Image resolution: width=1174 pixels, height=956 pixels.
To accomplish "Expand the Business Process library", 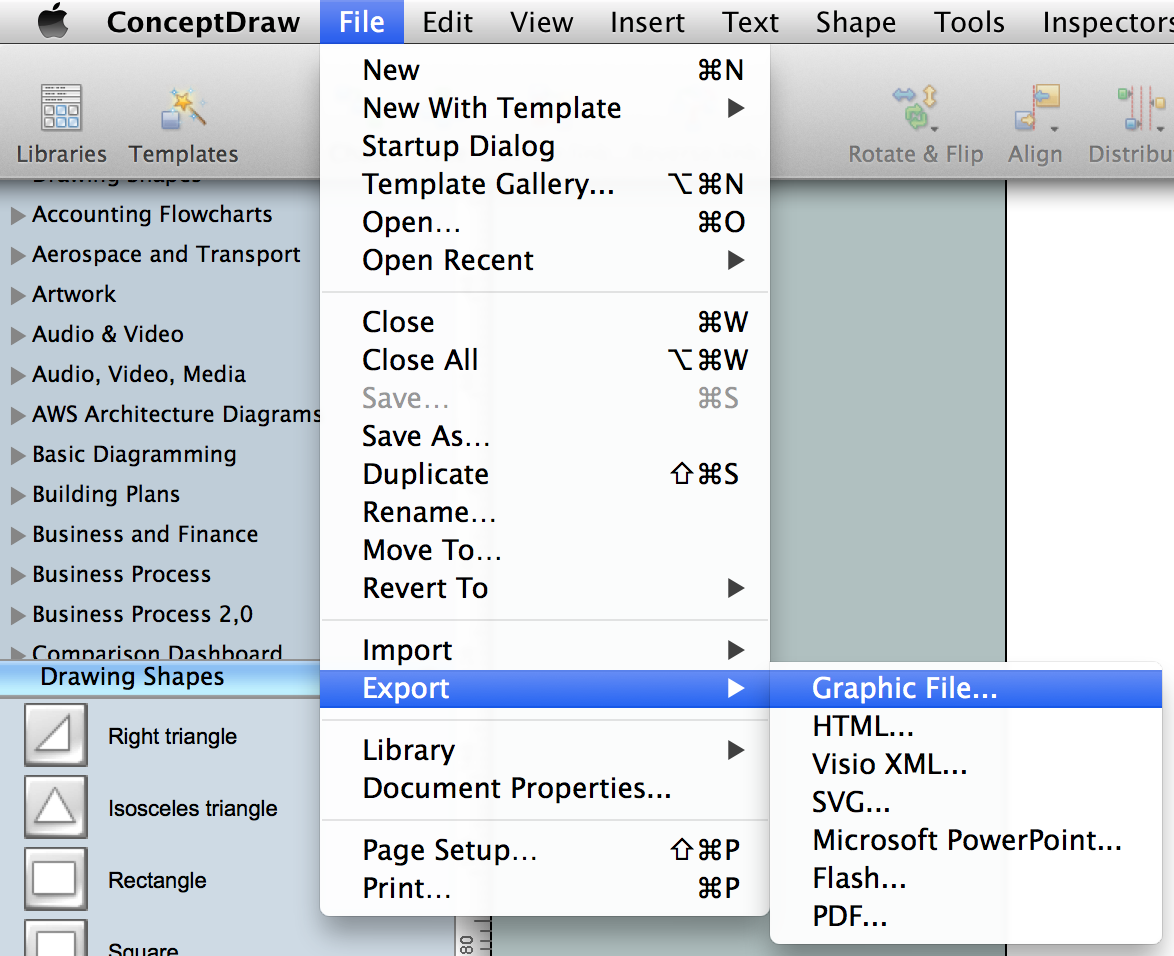I will (18, 575).
